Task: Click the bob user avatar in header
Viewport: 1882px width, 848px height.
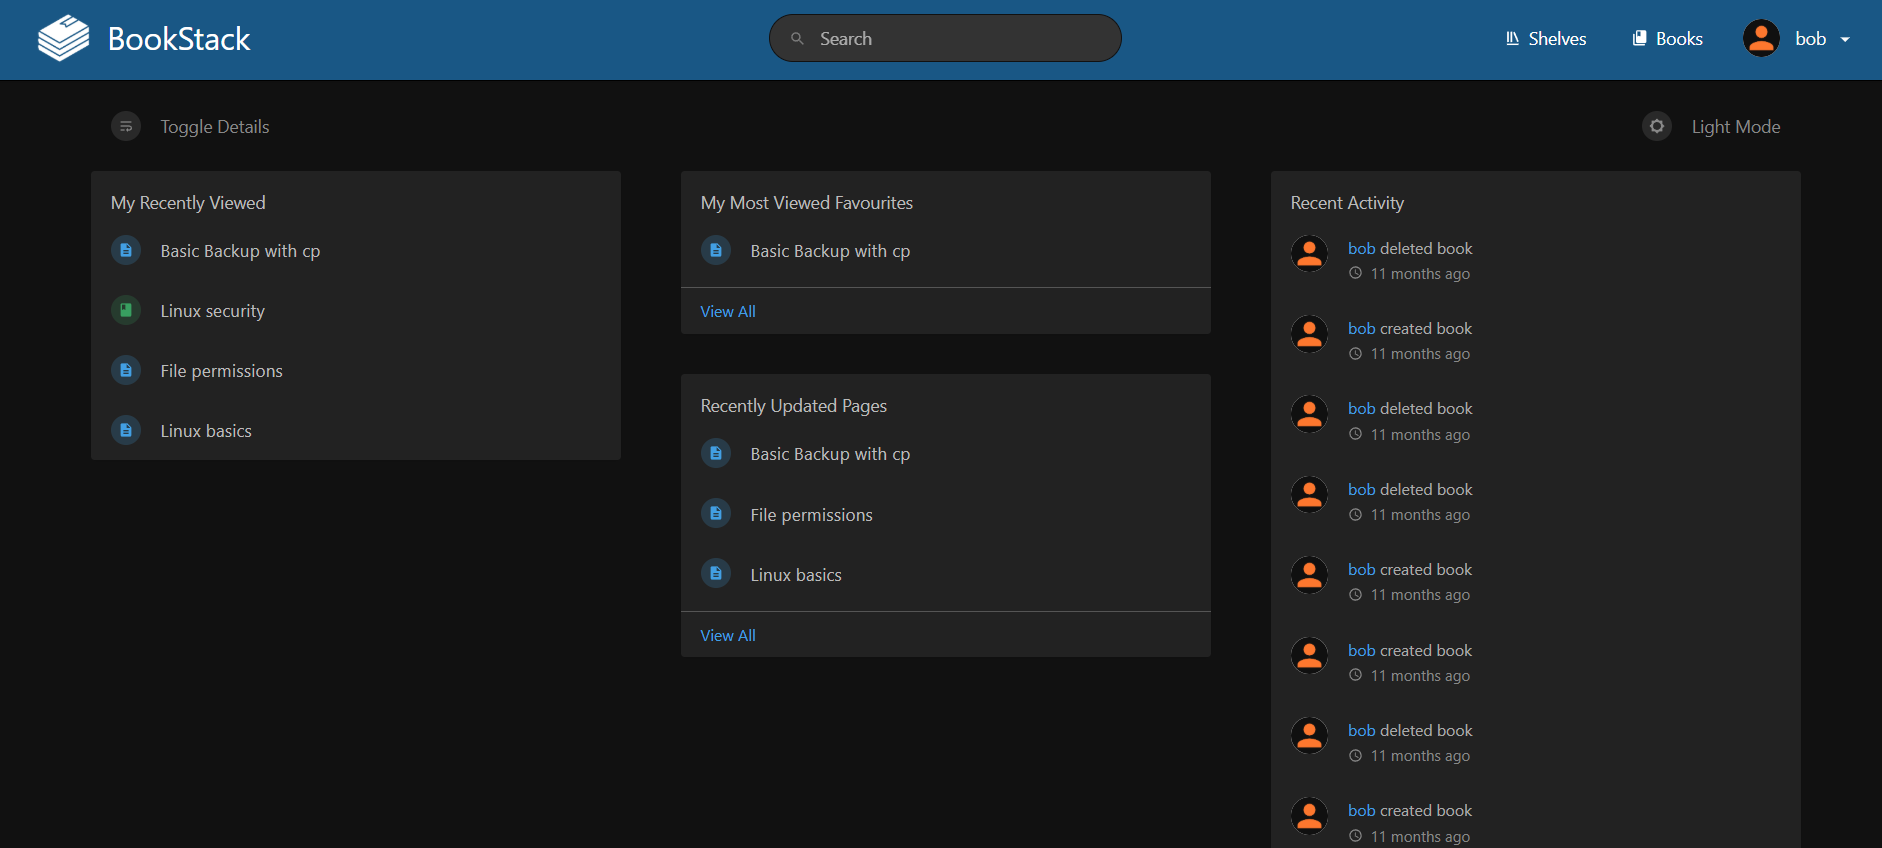Action: [1761, 39]
